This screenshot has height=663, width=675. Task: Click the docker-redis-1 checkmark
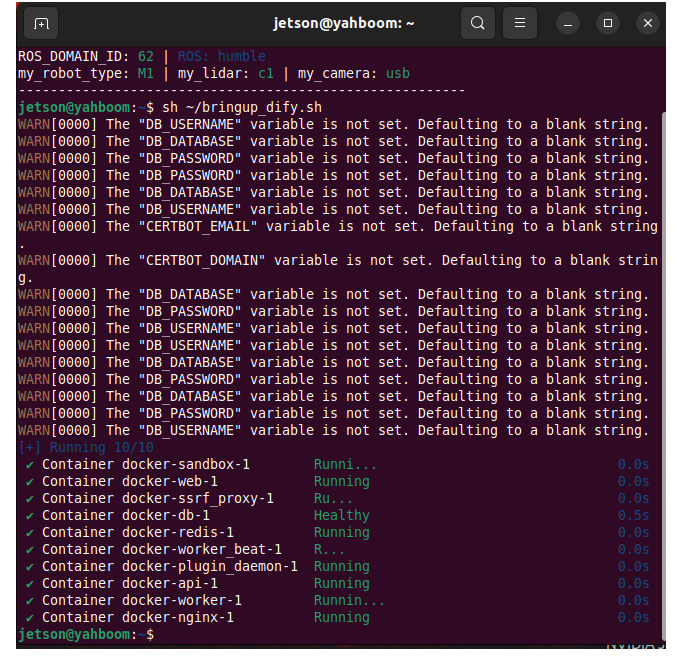(x=29, y=533)
